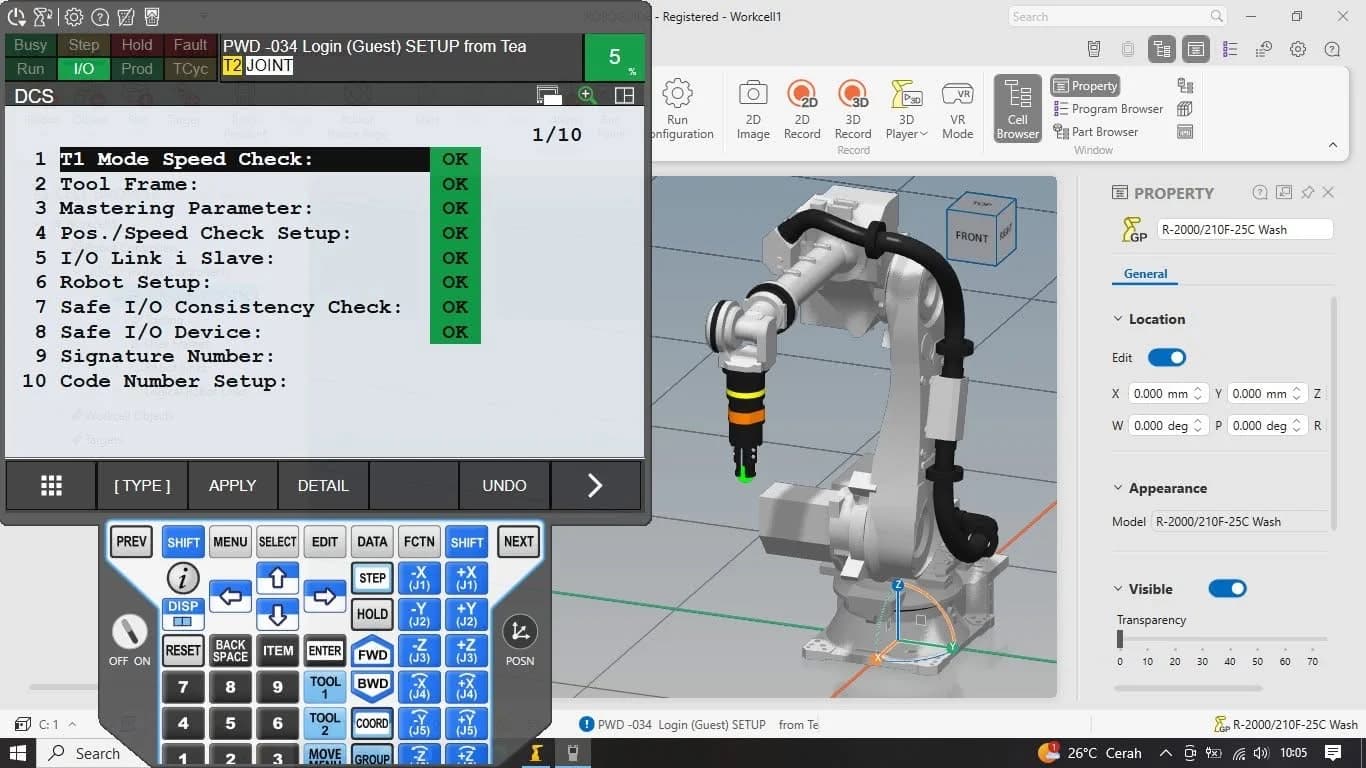Screen dimensions: 1366x768
Task: Click the info (i) key on teach pendant
Action: 182,577
